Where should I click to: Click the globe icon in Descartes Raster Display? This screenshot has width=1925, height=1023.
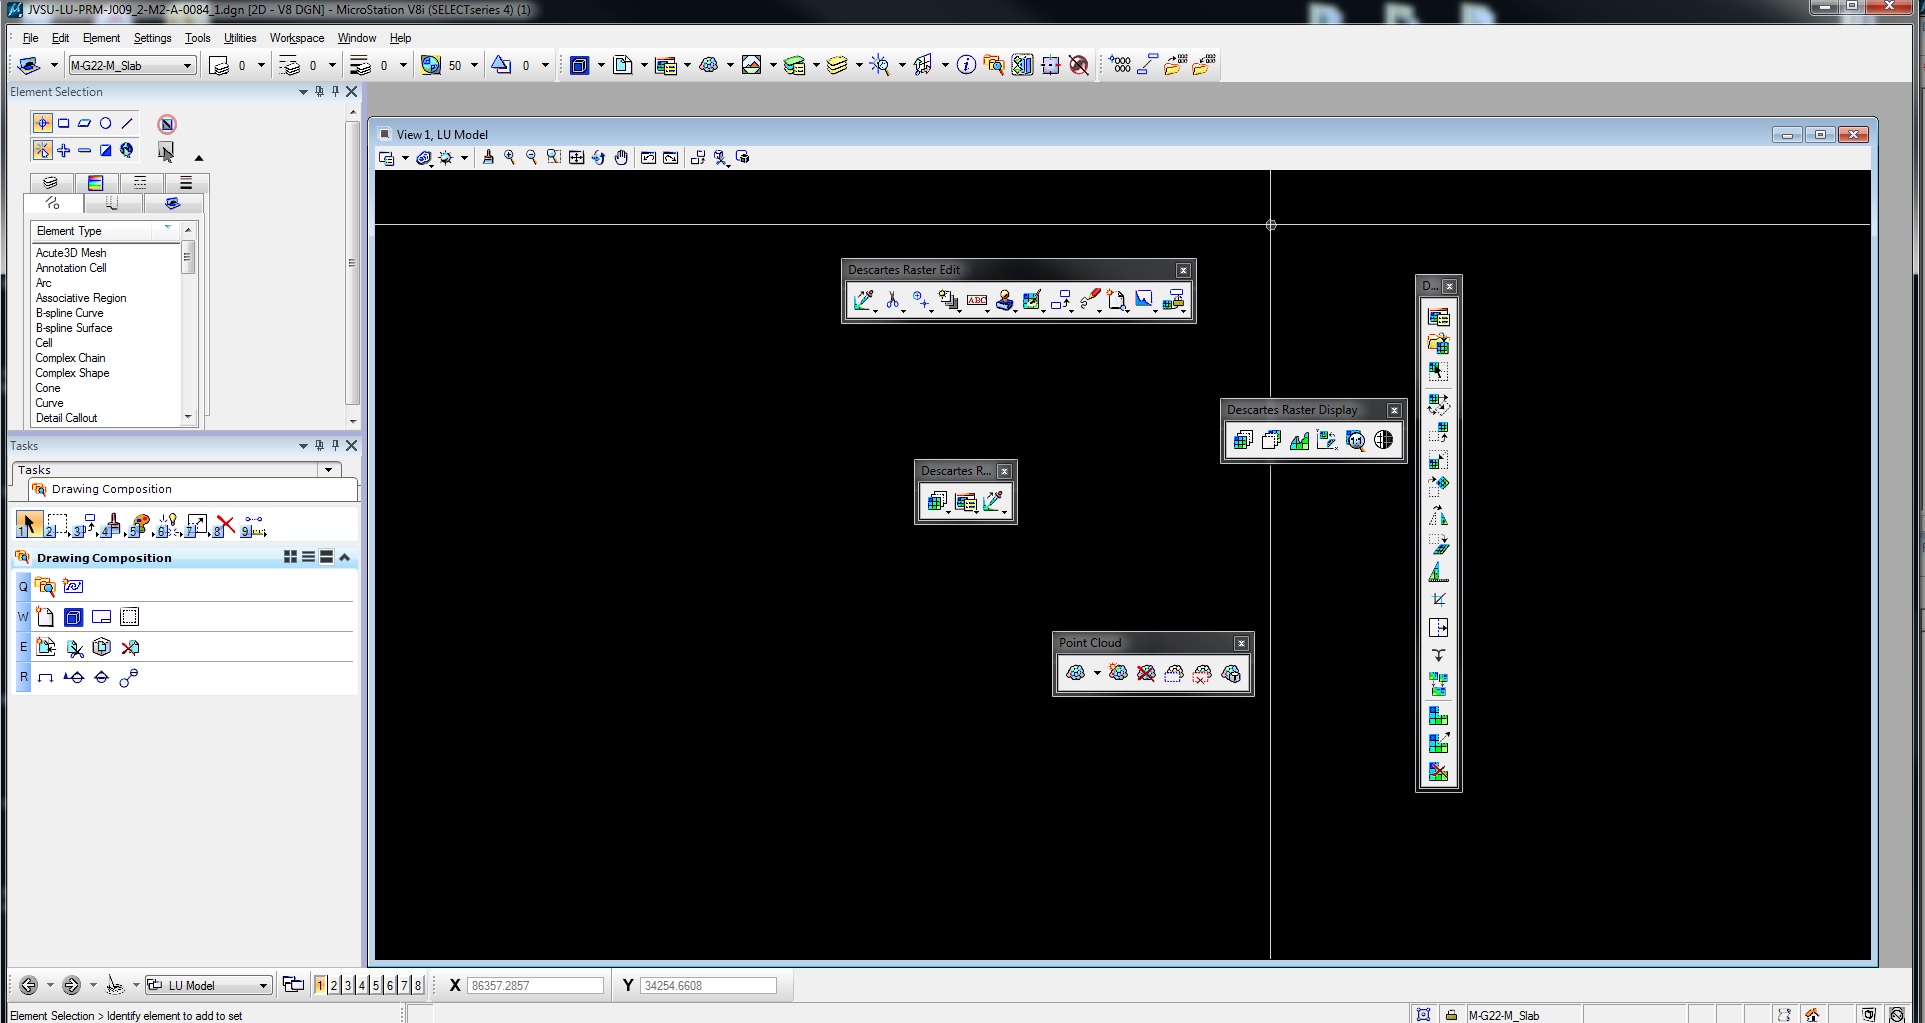point(1384,440)
